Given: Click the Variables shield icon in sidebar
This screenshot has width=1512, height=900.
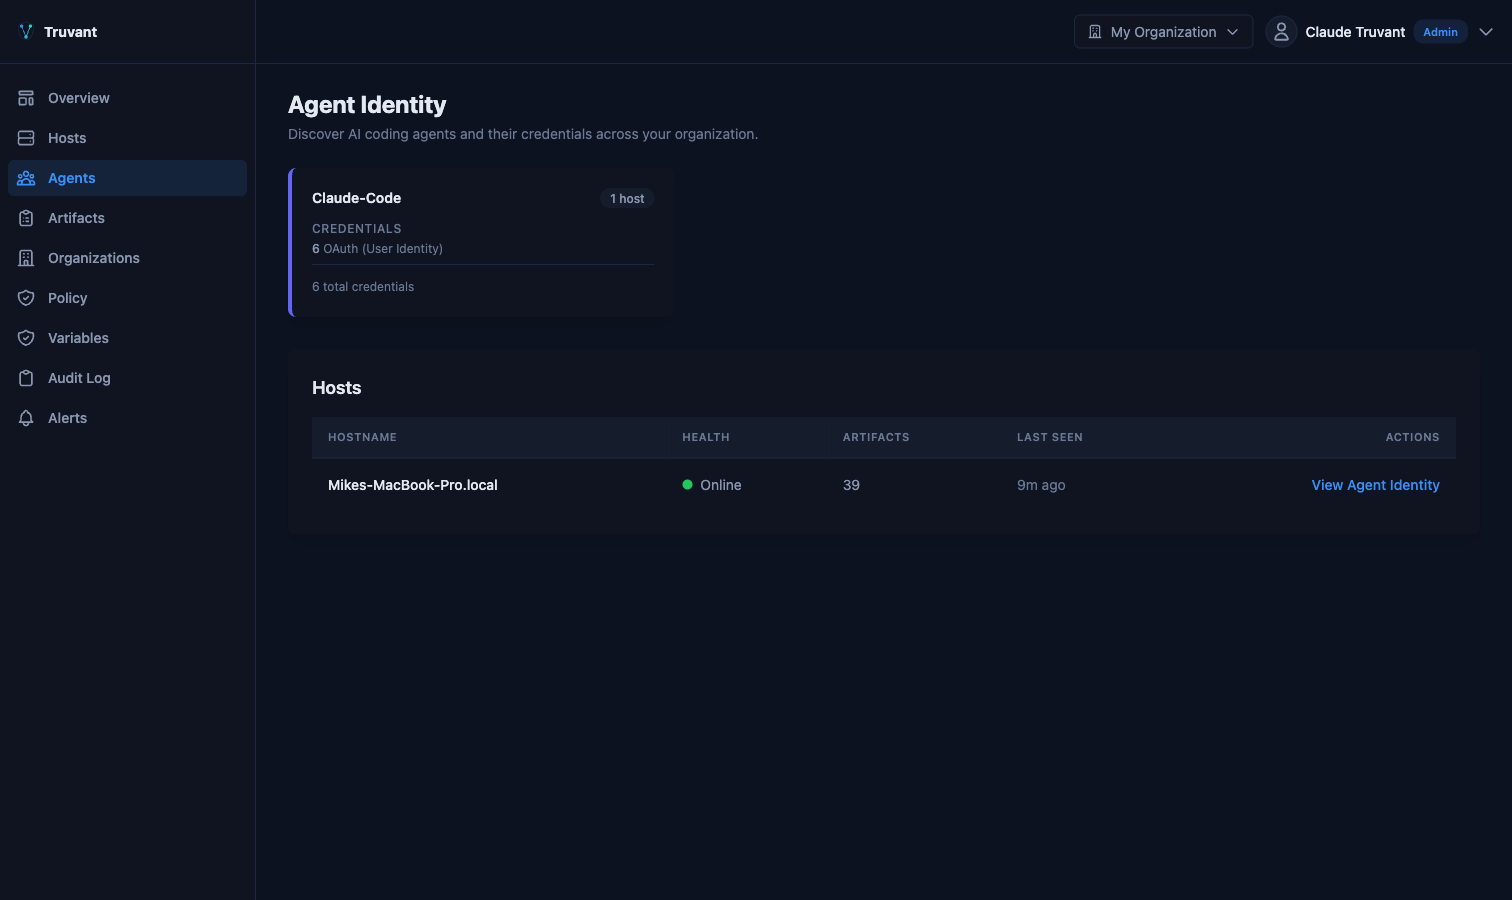Looking at the screenshot, I should (26, 337).
